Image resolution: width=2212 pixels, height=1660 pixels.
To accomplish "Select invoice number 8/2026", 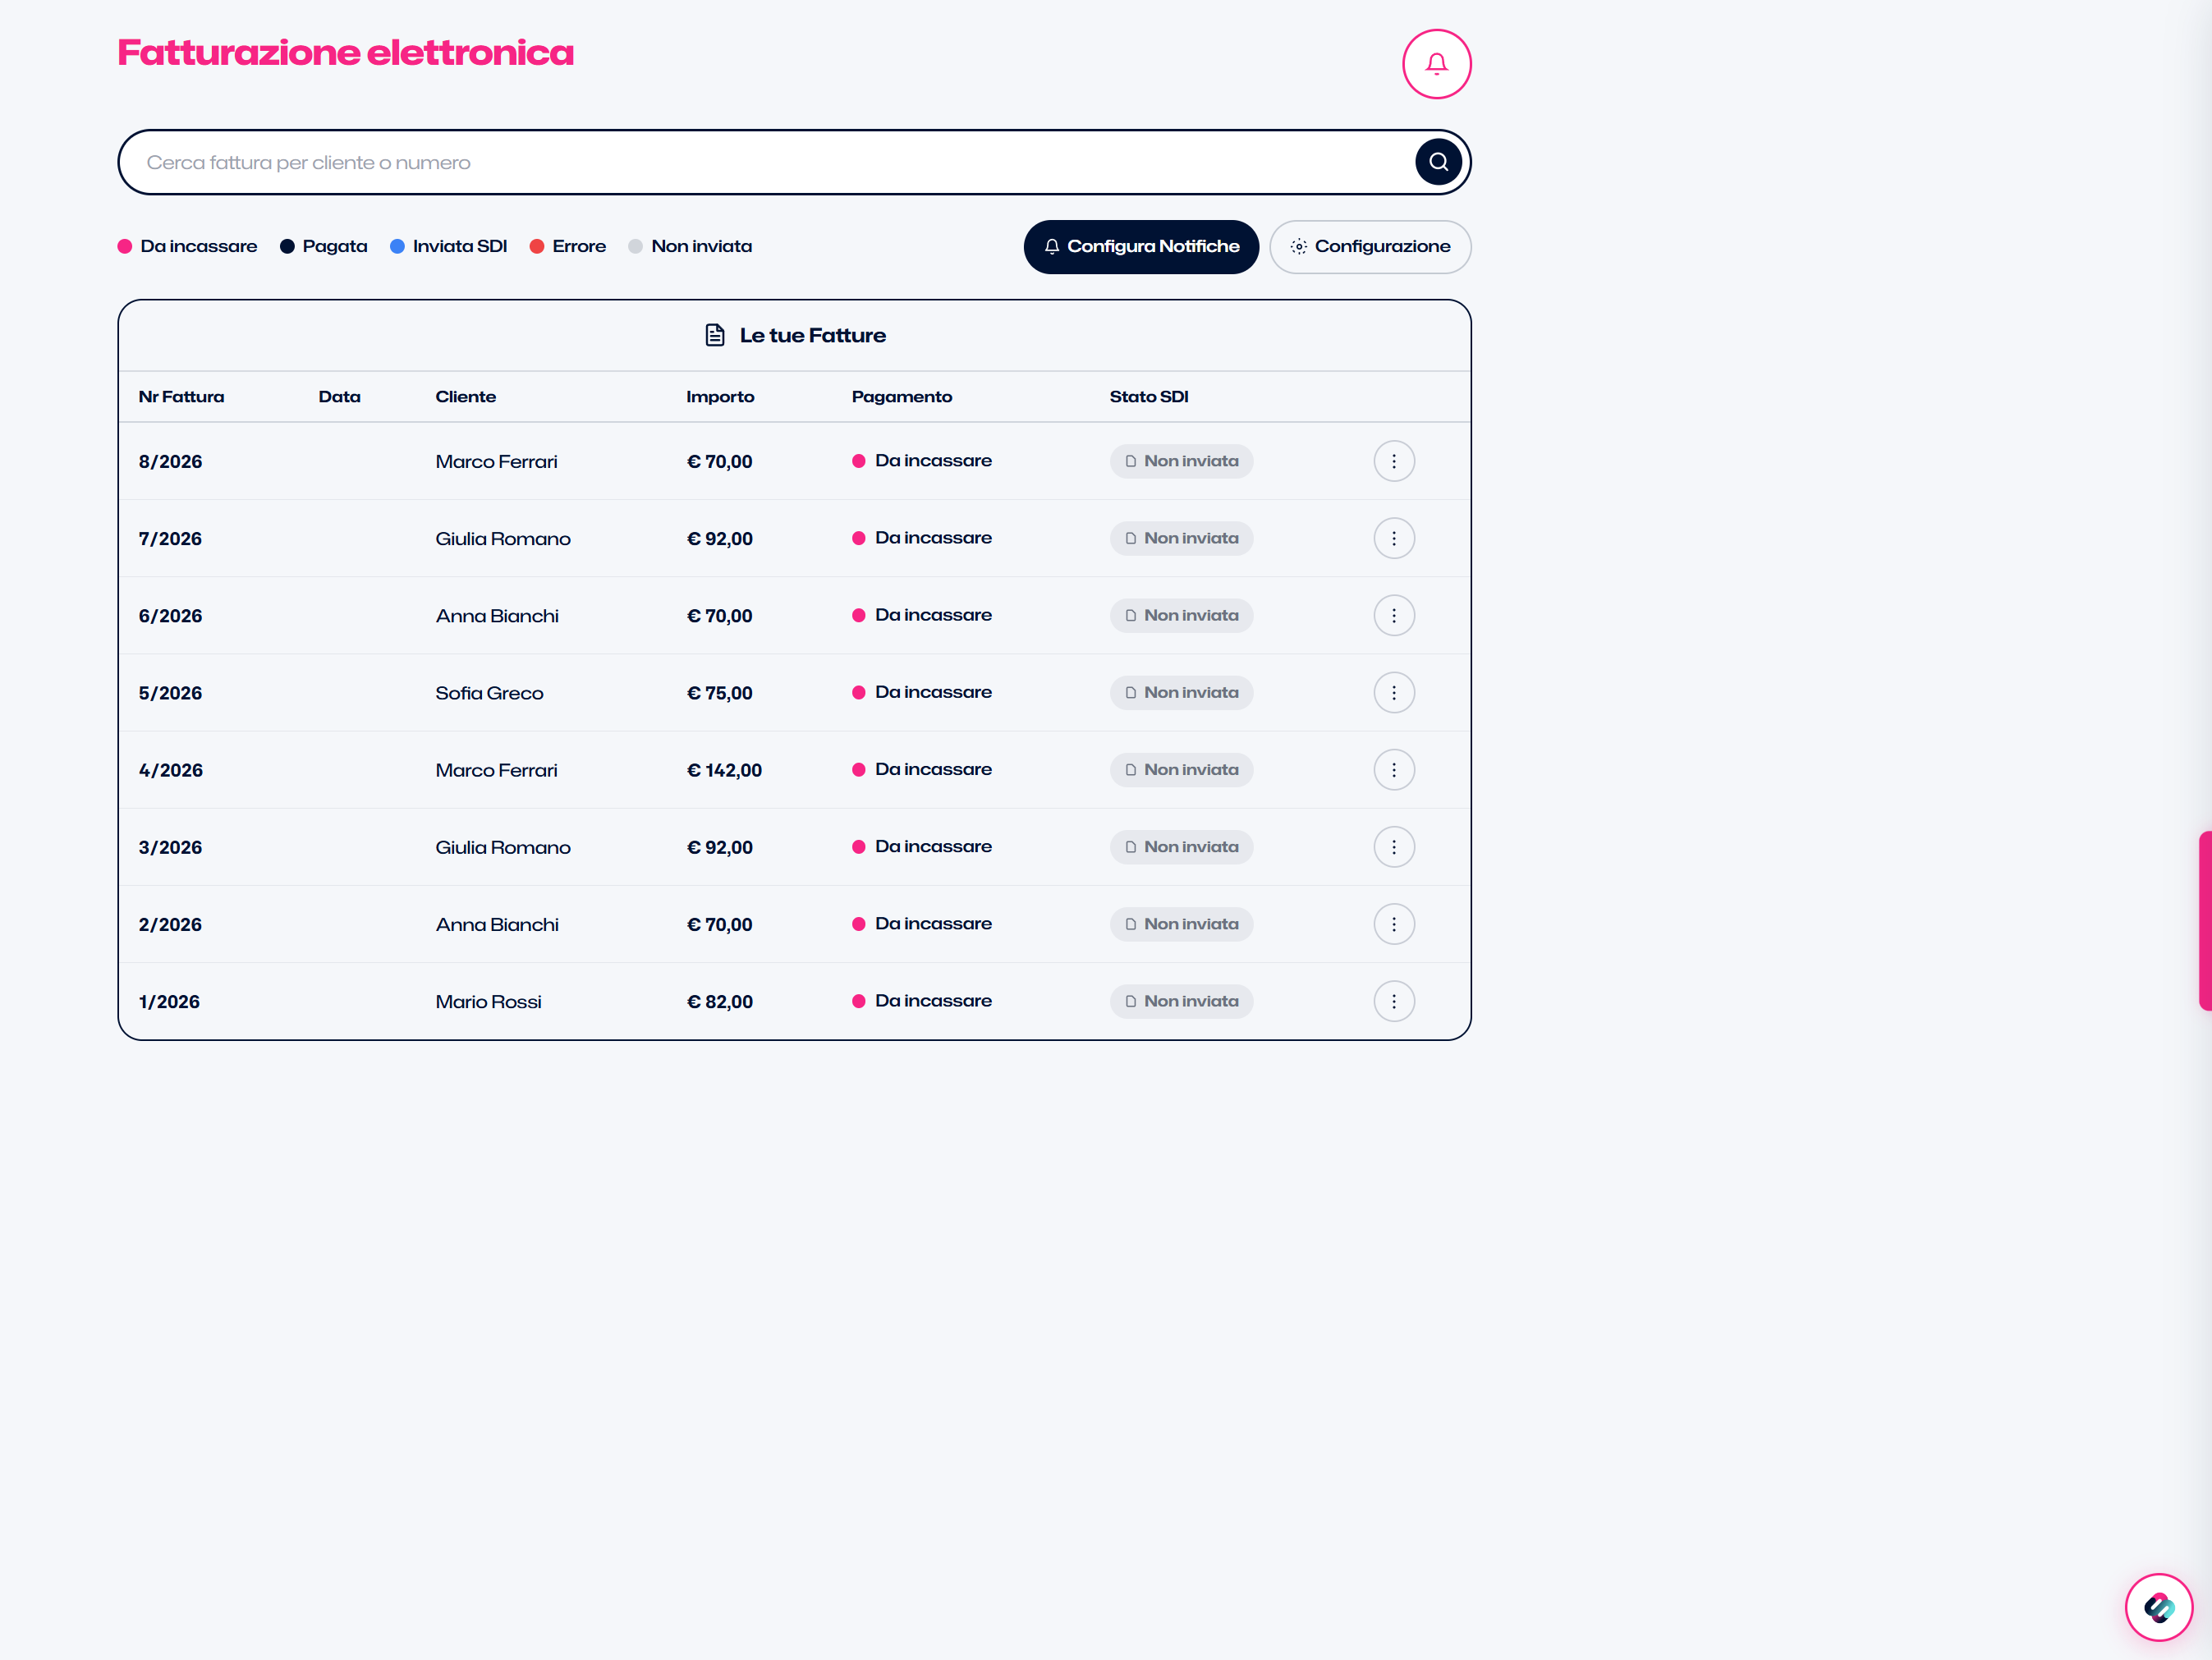I will point(170,462).
